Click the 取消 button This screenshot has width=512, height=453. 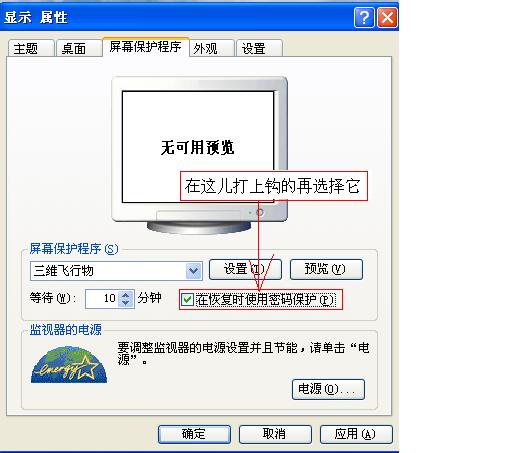(275, 434)
